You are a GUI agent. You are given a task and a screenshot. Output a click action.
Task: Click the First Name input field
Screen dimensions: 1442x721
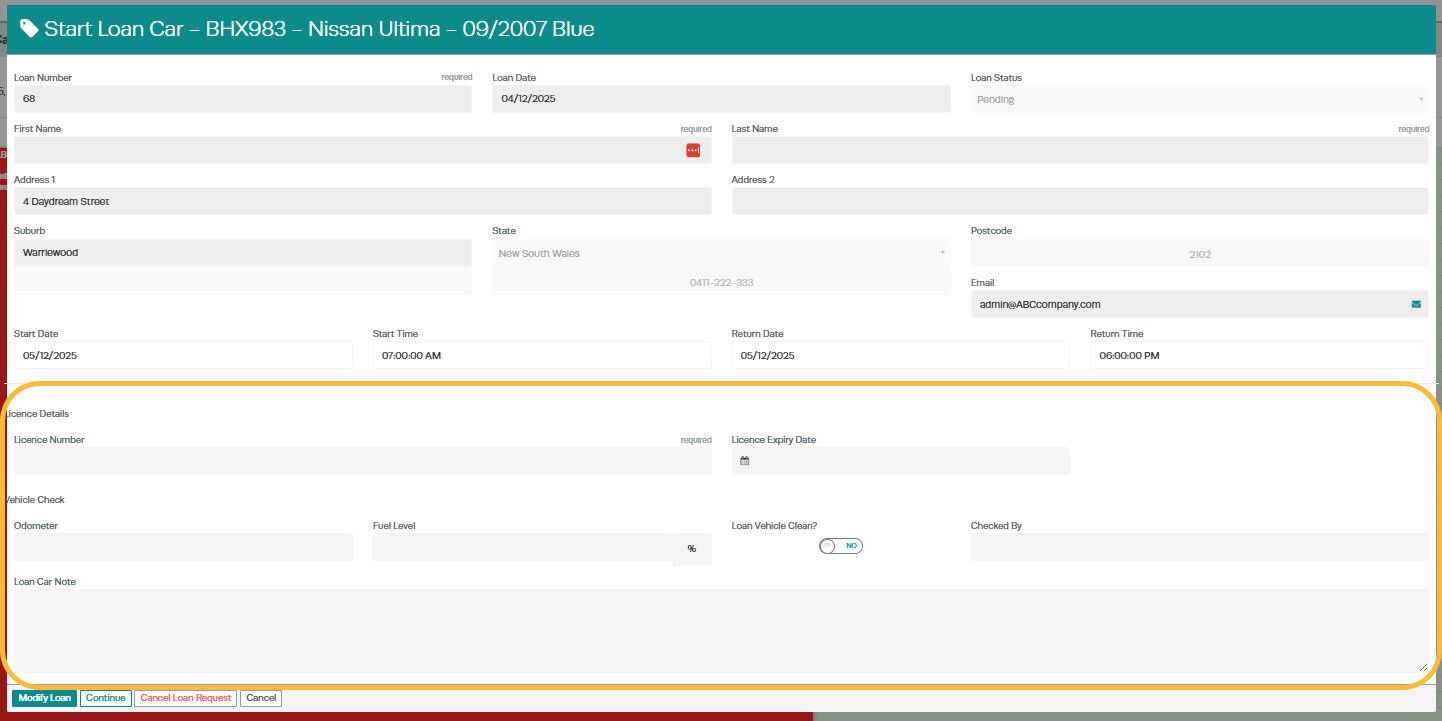[362, 150]
